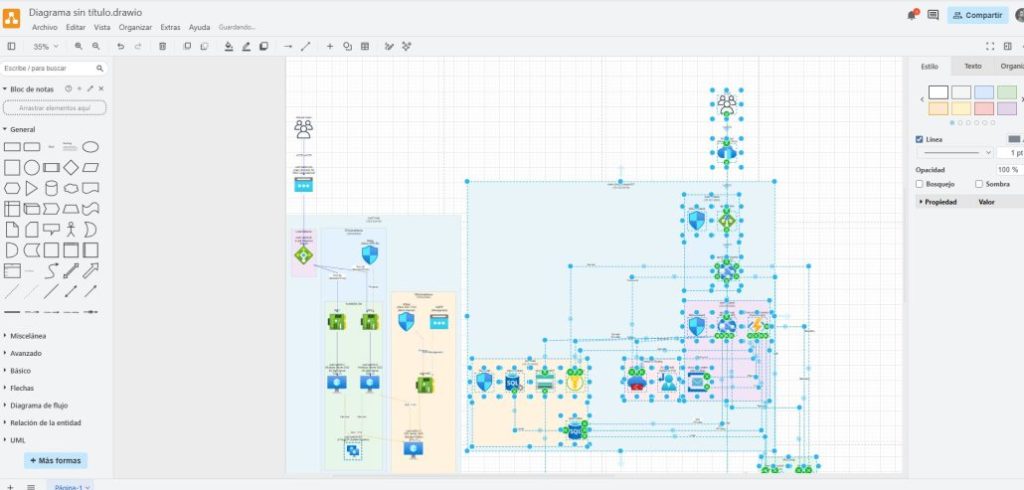This screenshot has height=490, width=1024.
Task: Click the Compartir button
Action: coord(977,15)
